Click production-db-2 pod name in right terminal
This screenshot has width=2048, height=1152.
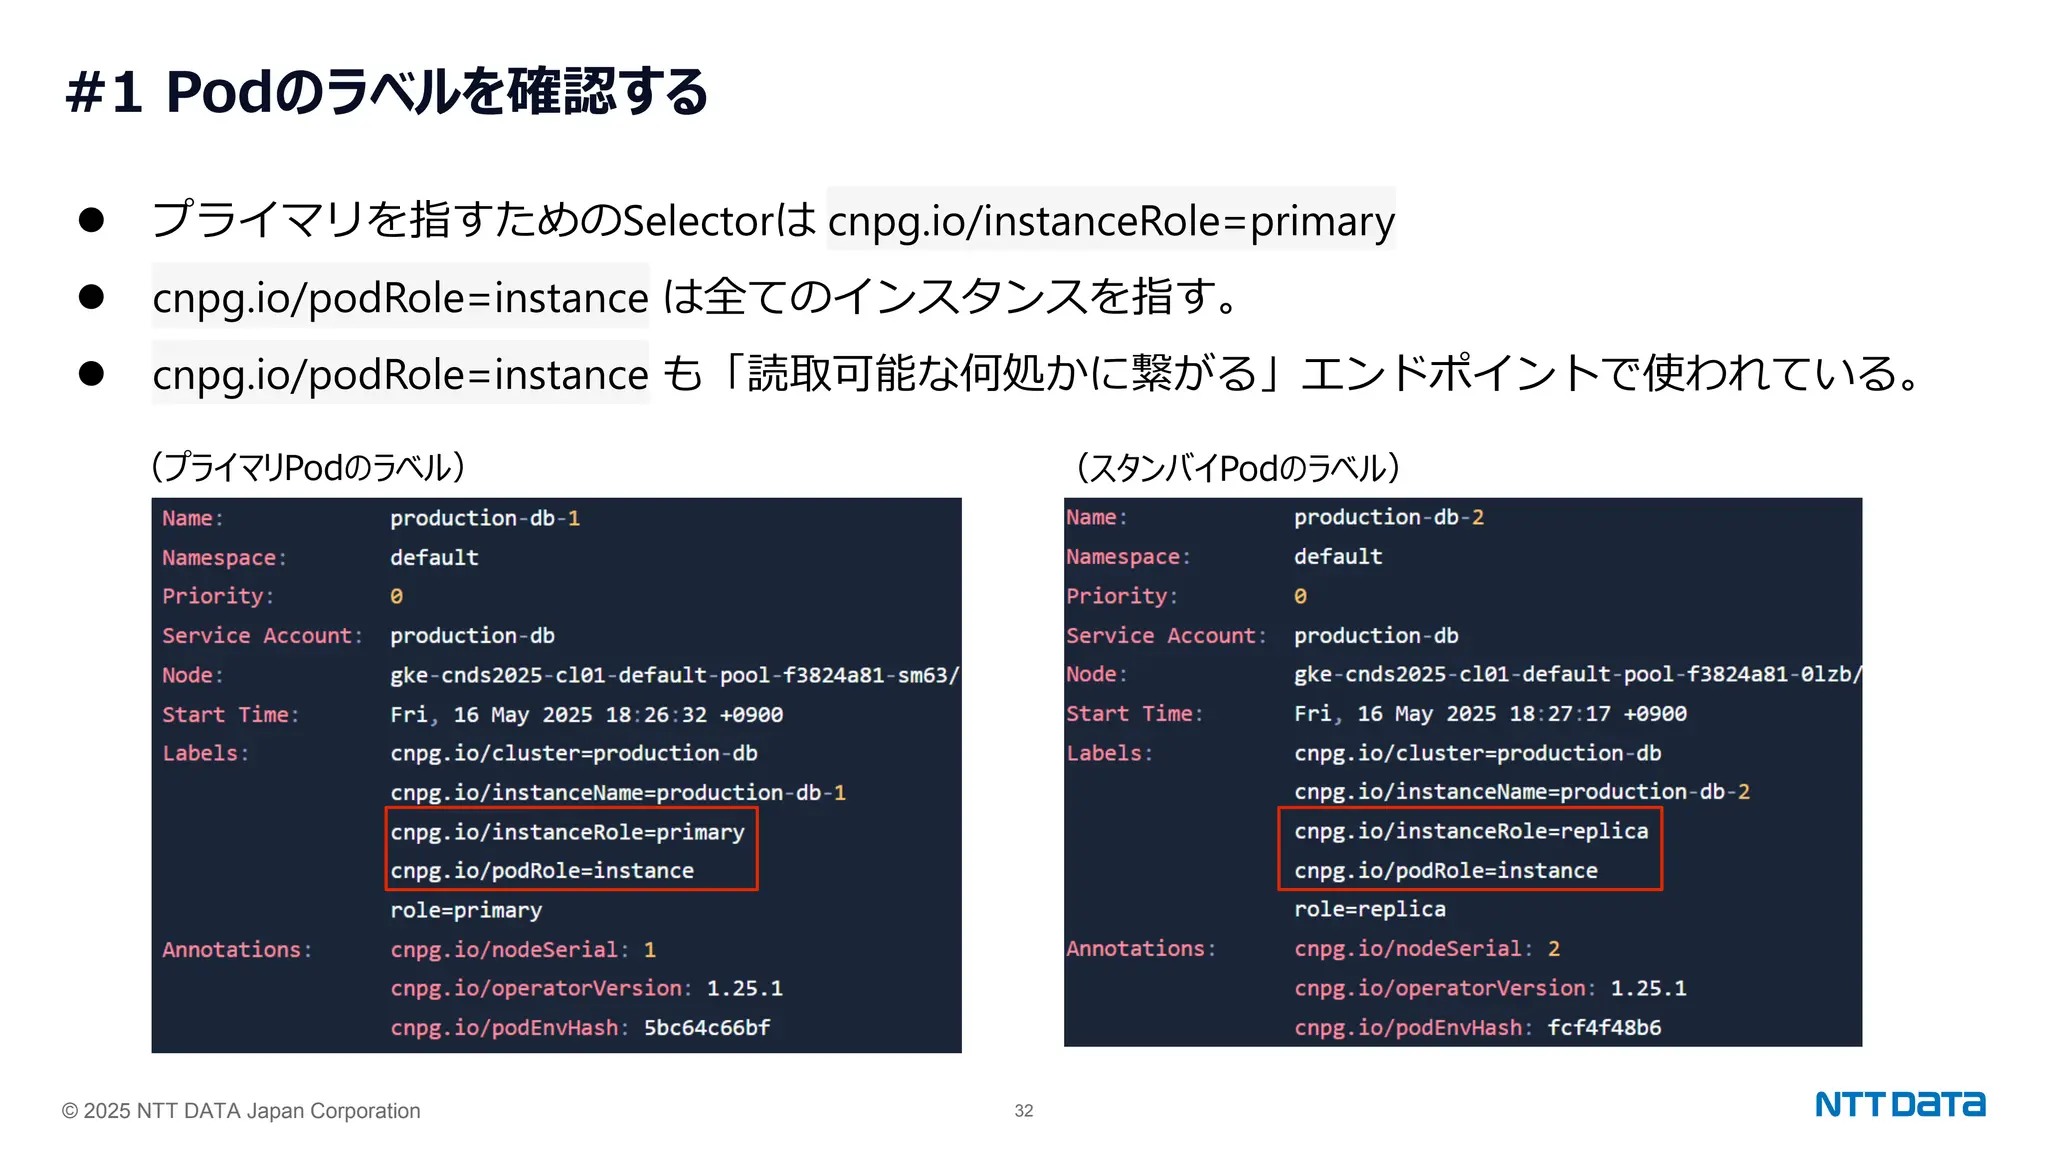point(1388,517)
